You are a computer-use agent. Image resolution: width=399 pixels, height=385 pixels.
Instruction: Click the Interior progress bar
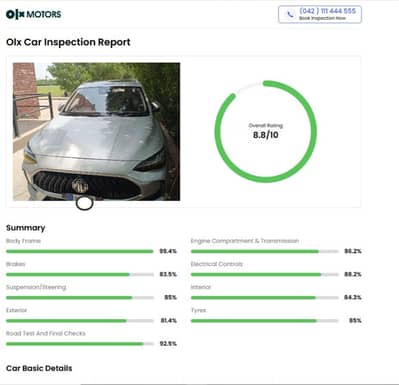click(265, 298)
